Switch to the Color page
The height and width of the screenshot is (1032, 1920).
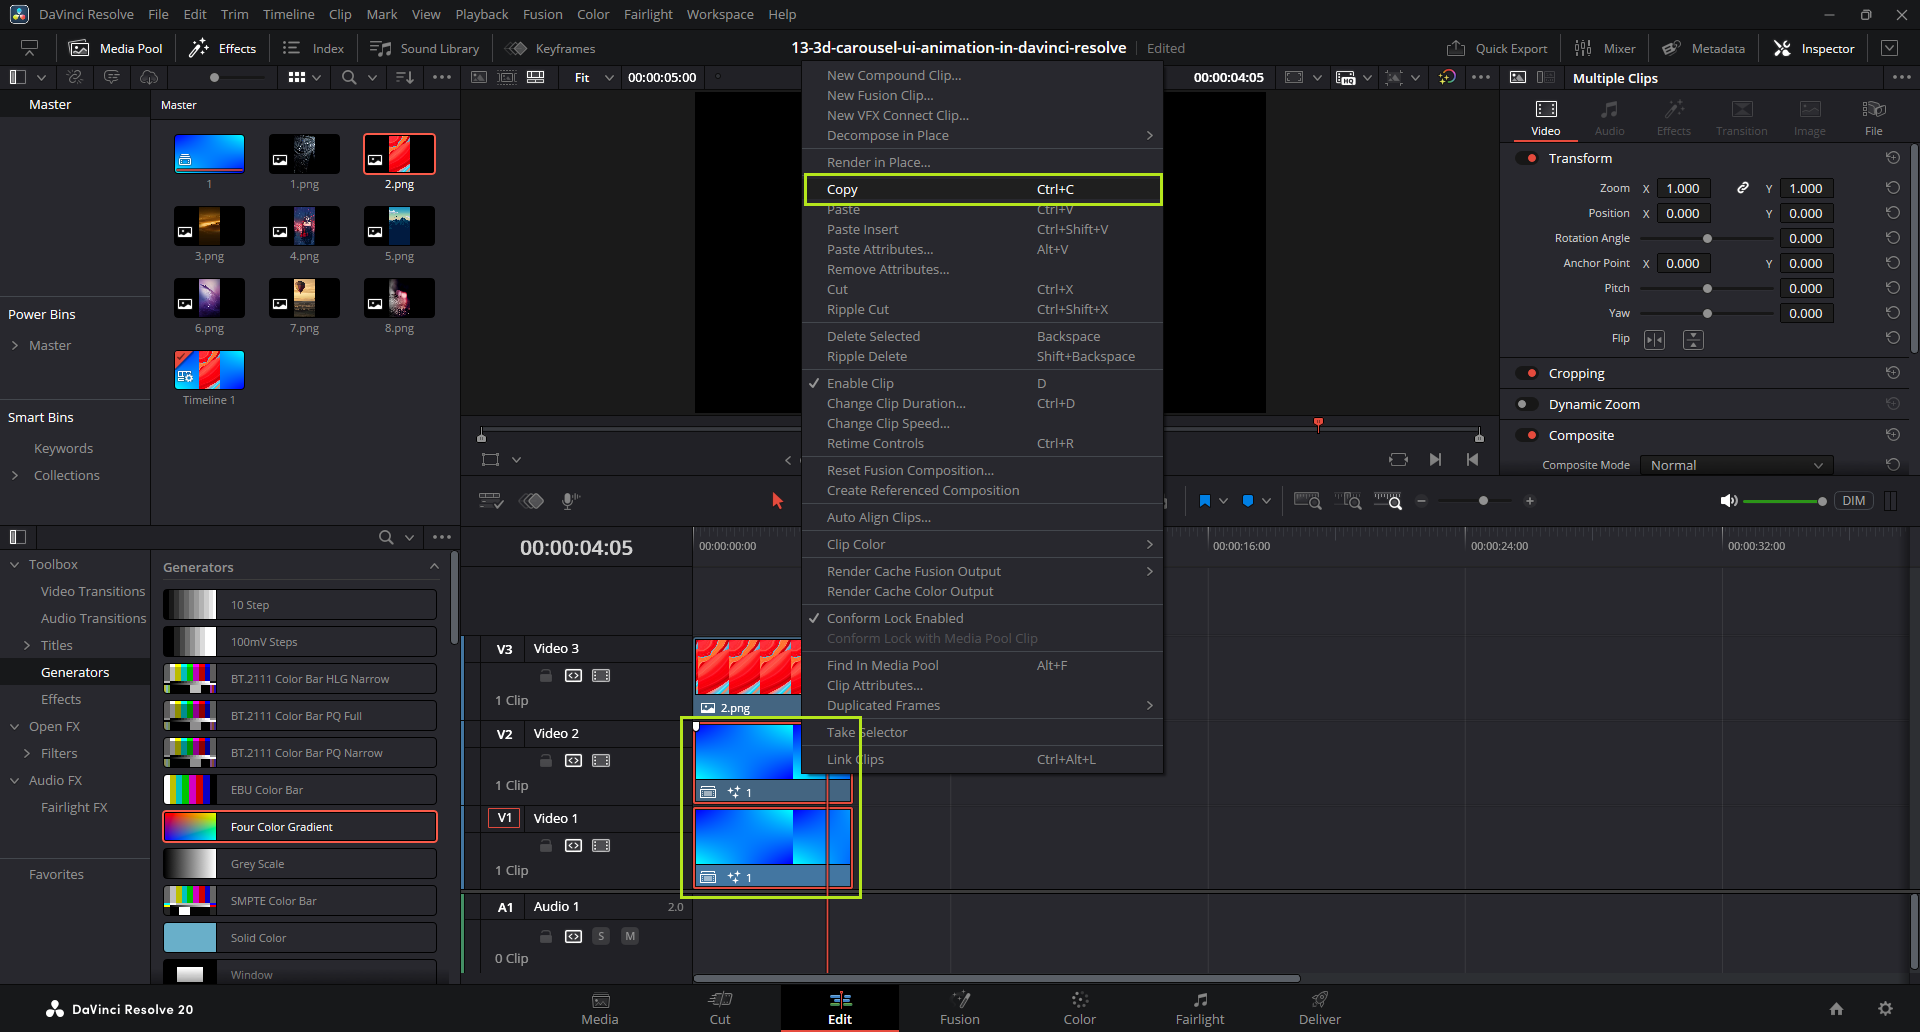coord(1079,1000)
